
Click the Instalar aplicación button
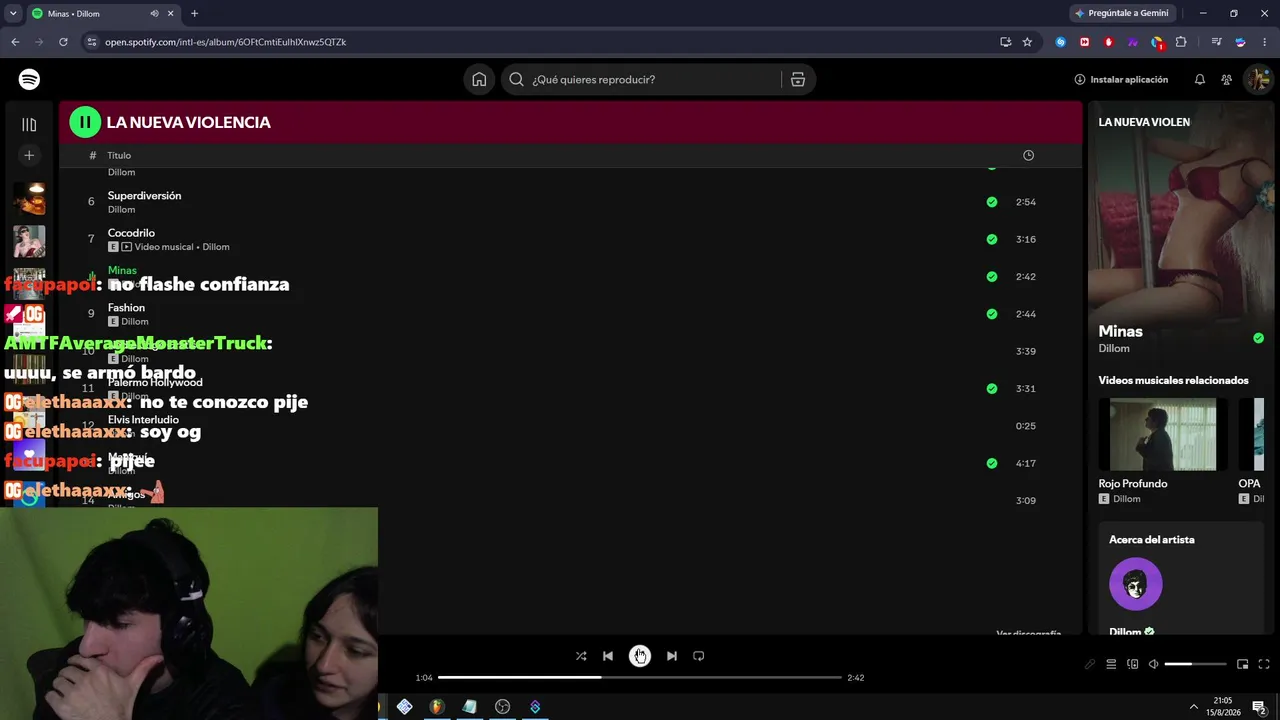pos(1121,79)
